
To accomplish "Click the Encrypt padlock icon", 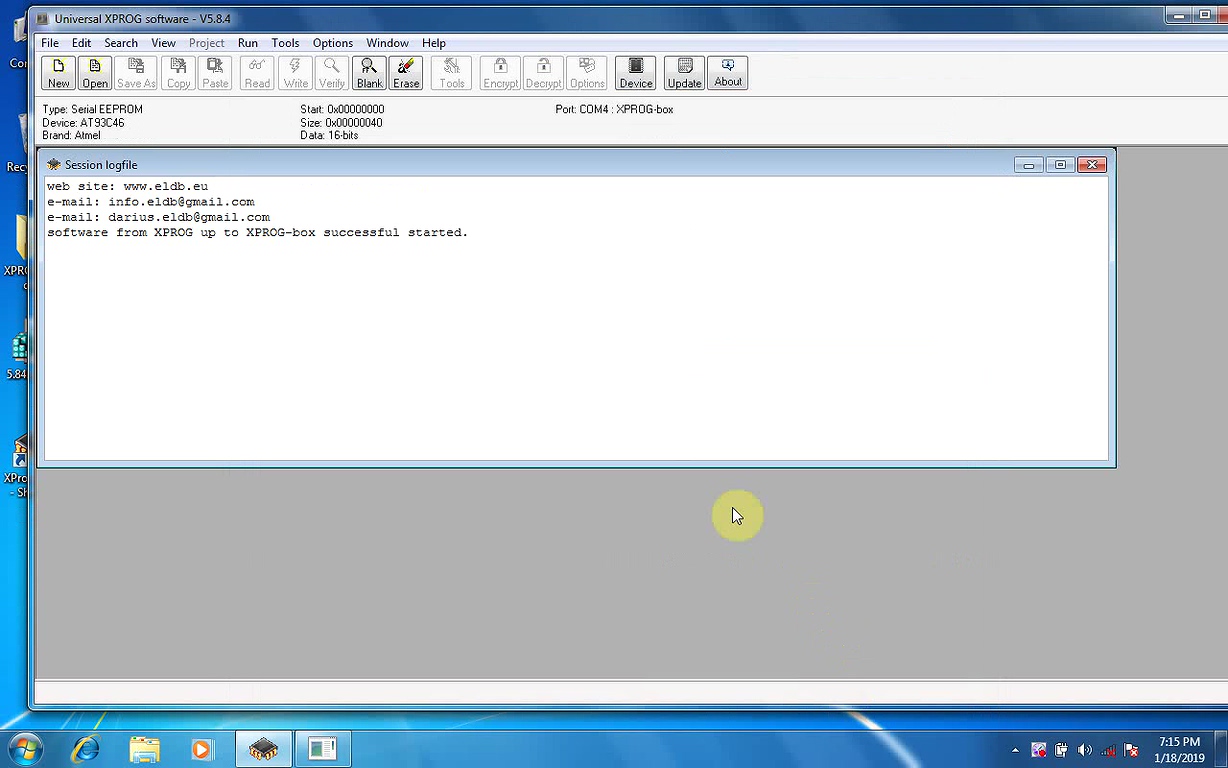I will (500, 73).
